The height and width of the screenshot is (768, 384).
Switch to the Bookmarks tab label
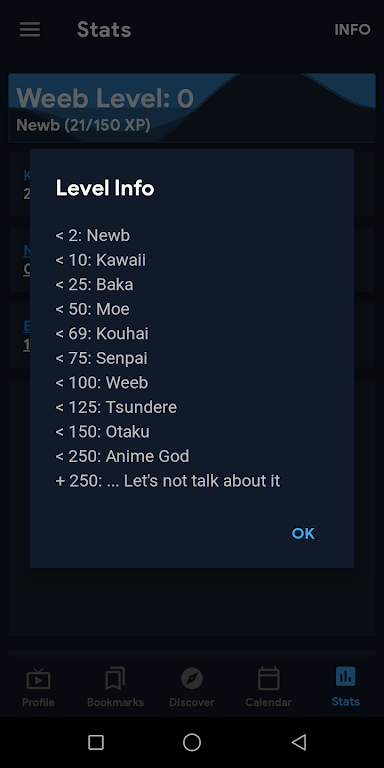pos(115,702)
